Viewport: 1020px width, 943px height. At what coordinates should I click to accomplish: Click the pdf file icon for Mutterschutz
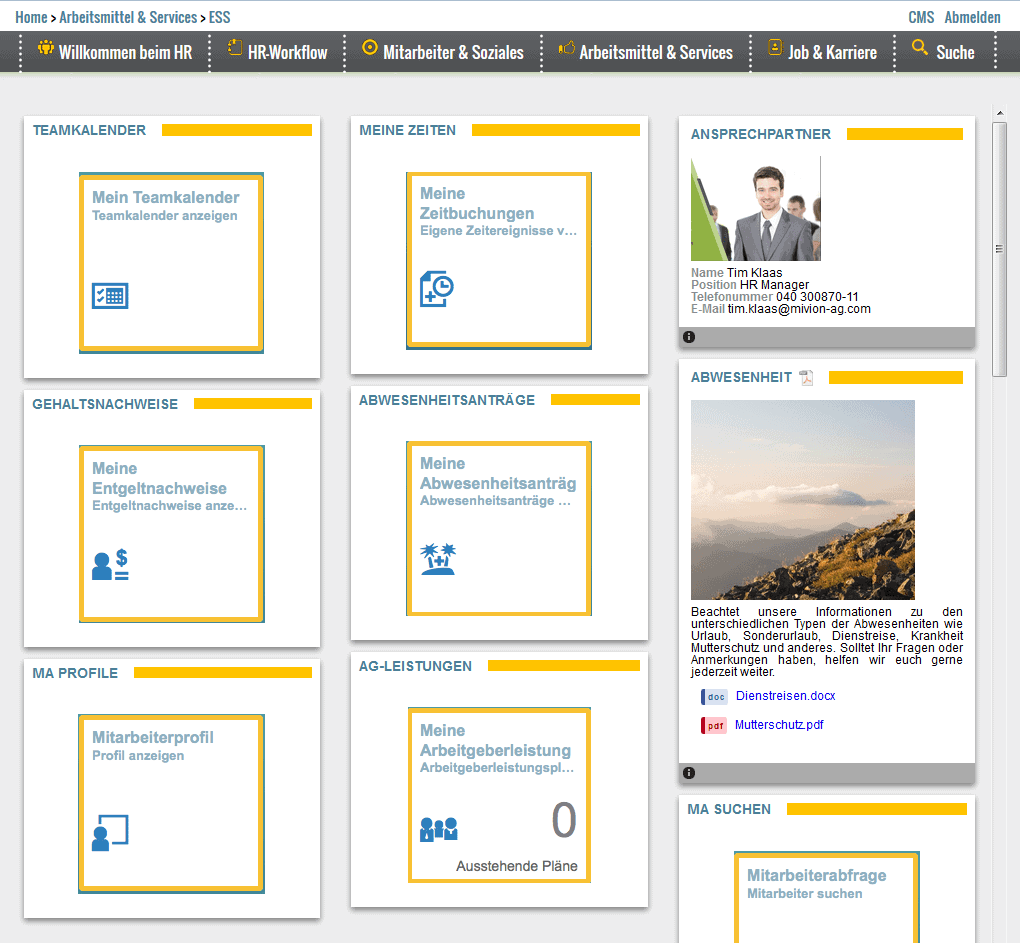714,725
